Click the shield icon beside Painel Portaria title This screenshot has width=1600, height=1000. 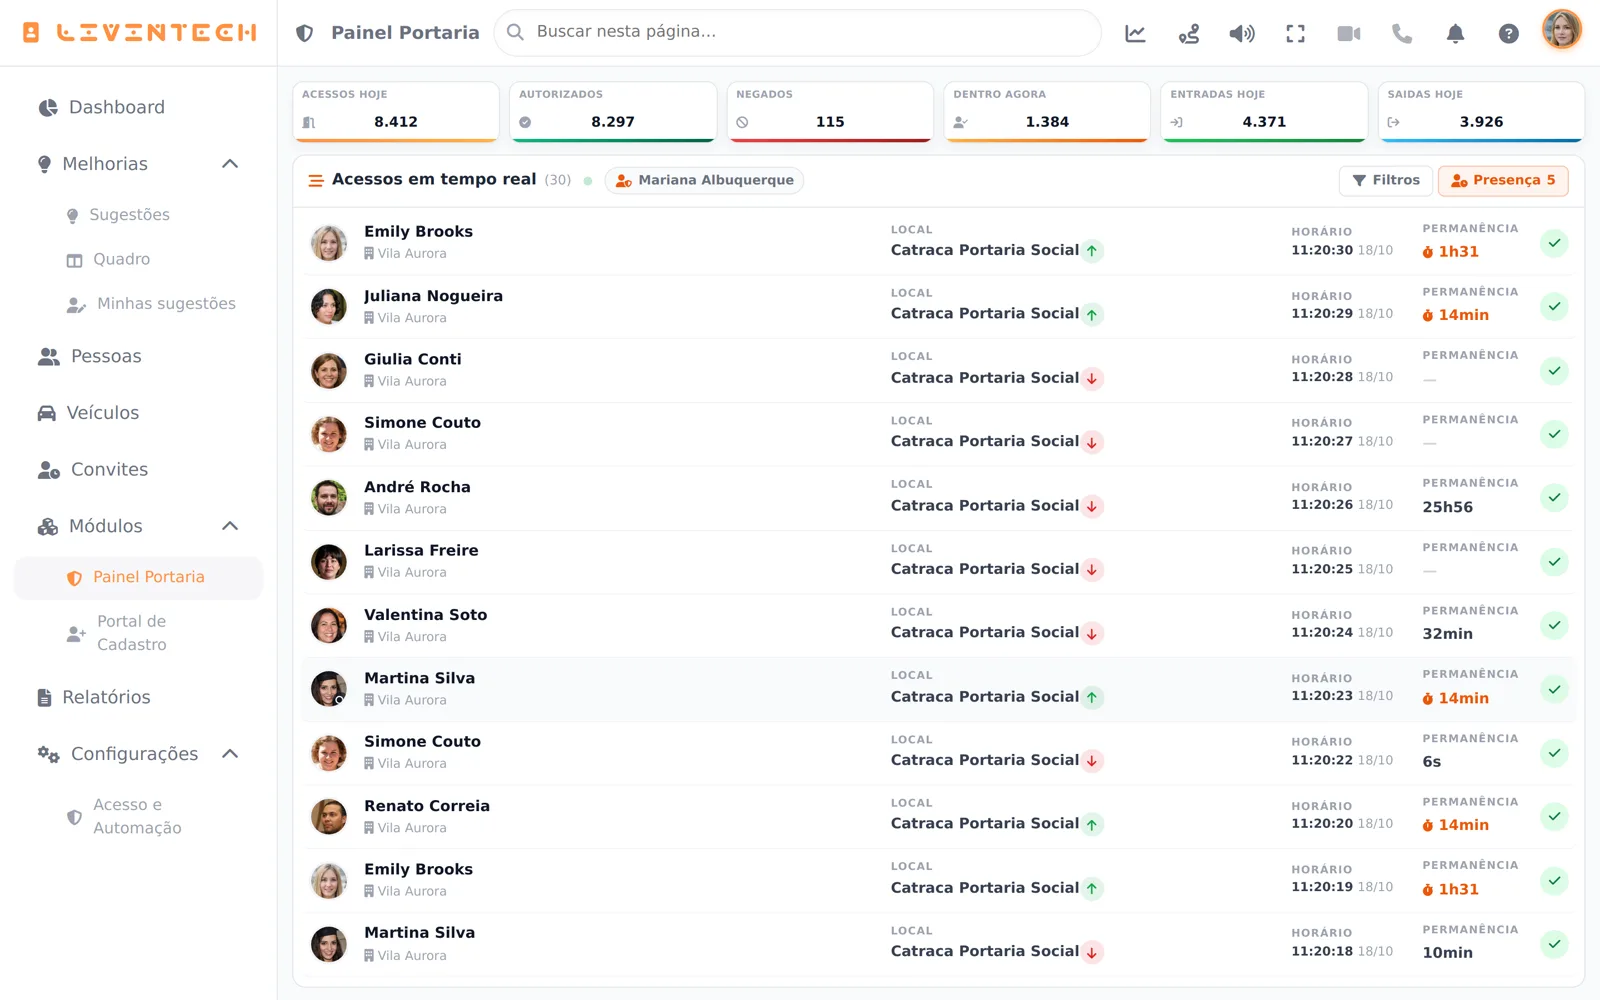(305, 33)
